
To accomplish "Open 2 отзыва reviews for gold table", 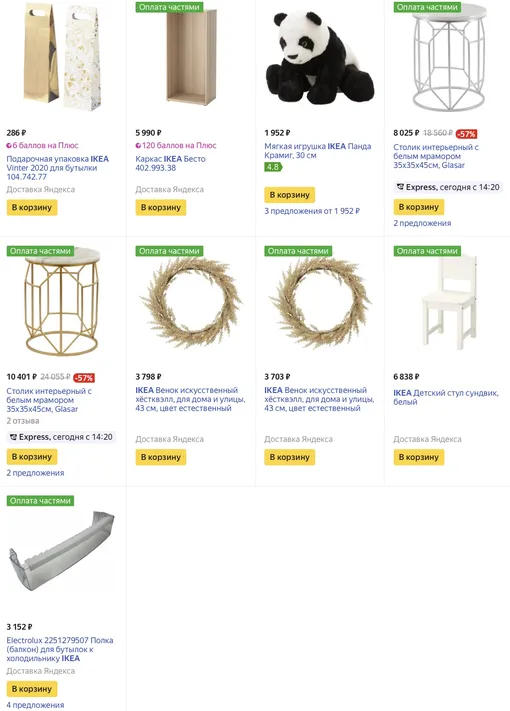I will pos(23,421).
